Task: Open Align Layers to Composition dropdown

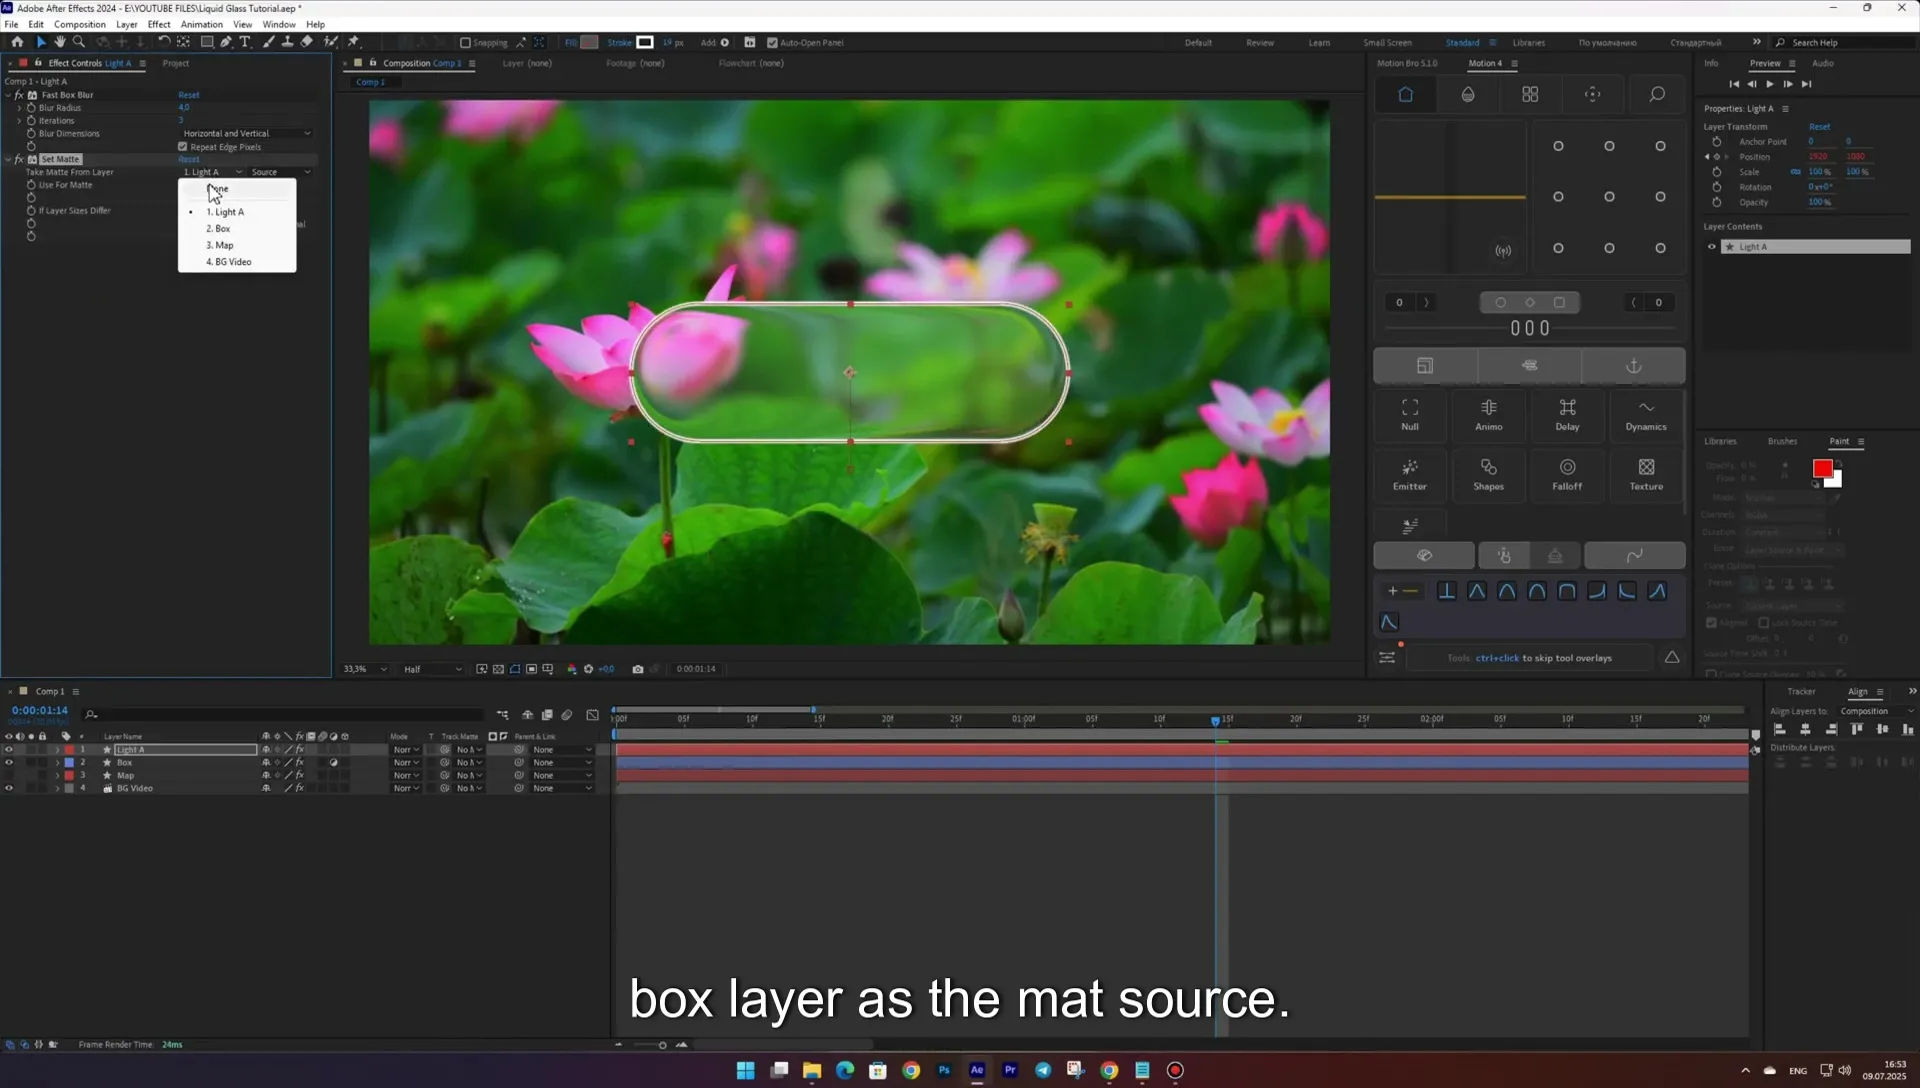Action: 1876,711
